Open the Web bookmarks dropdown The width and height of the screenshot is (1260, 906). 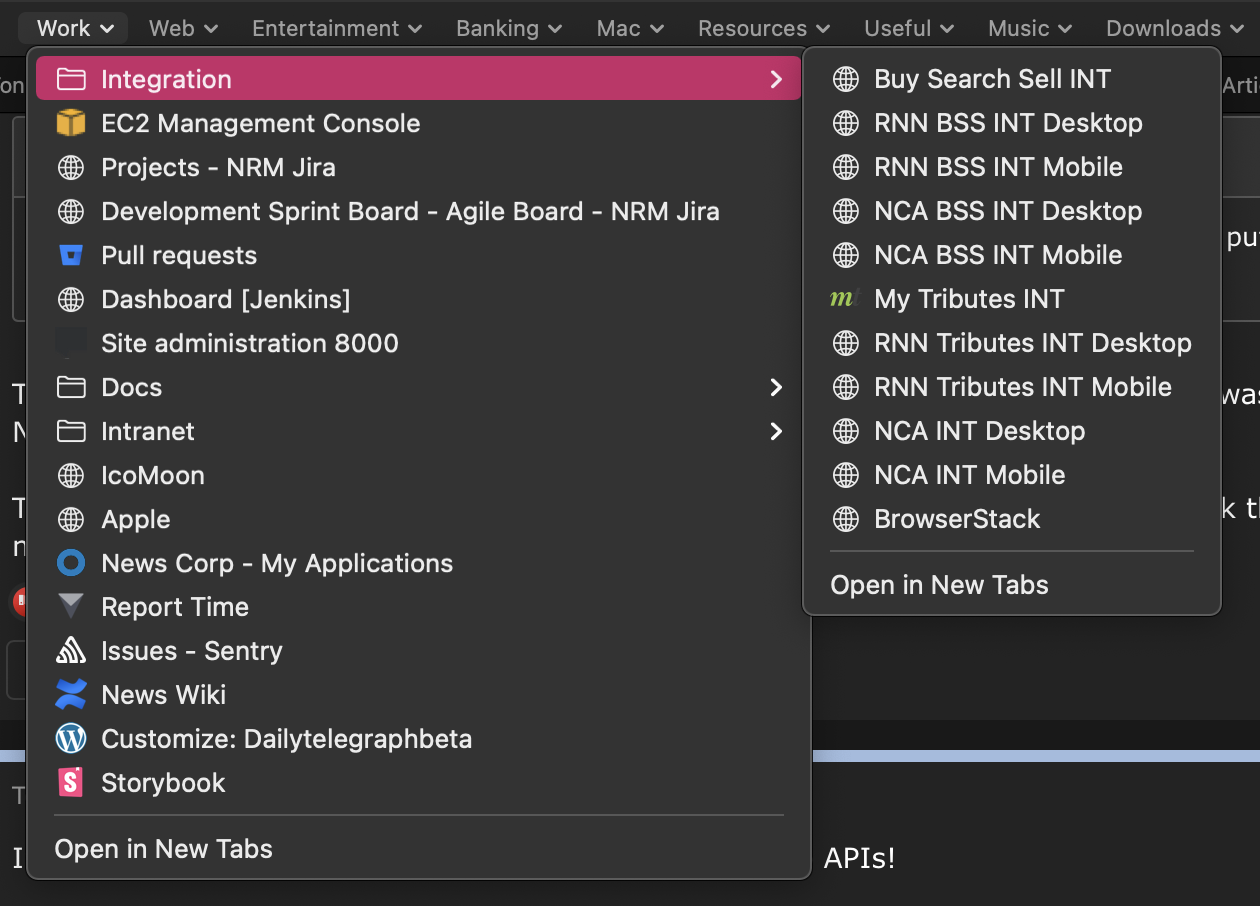pyautogui.click(x=183, y=28)
